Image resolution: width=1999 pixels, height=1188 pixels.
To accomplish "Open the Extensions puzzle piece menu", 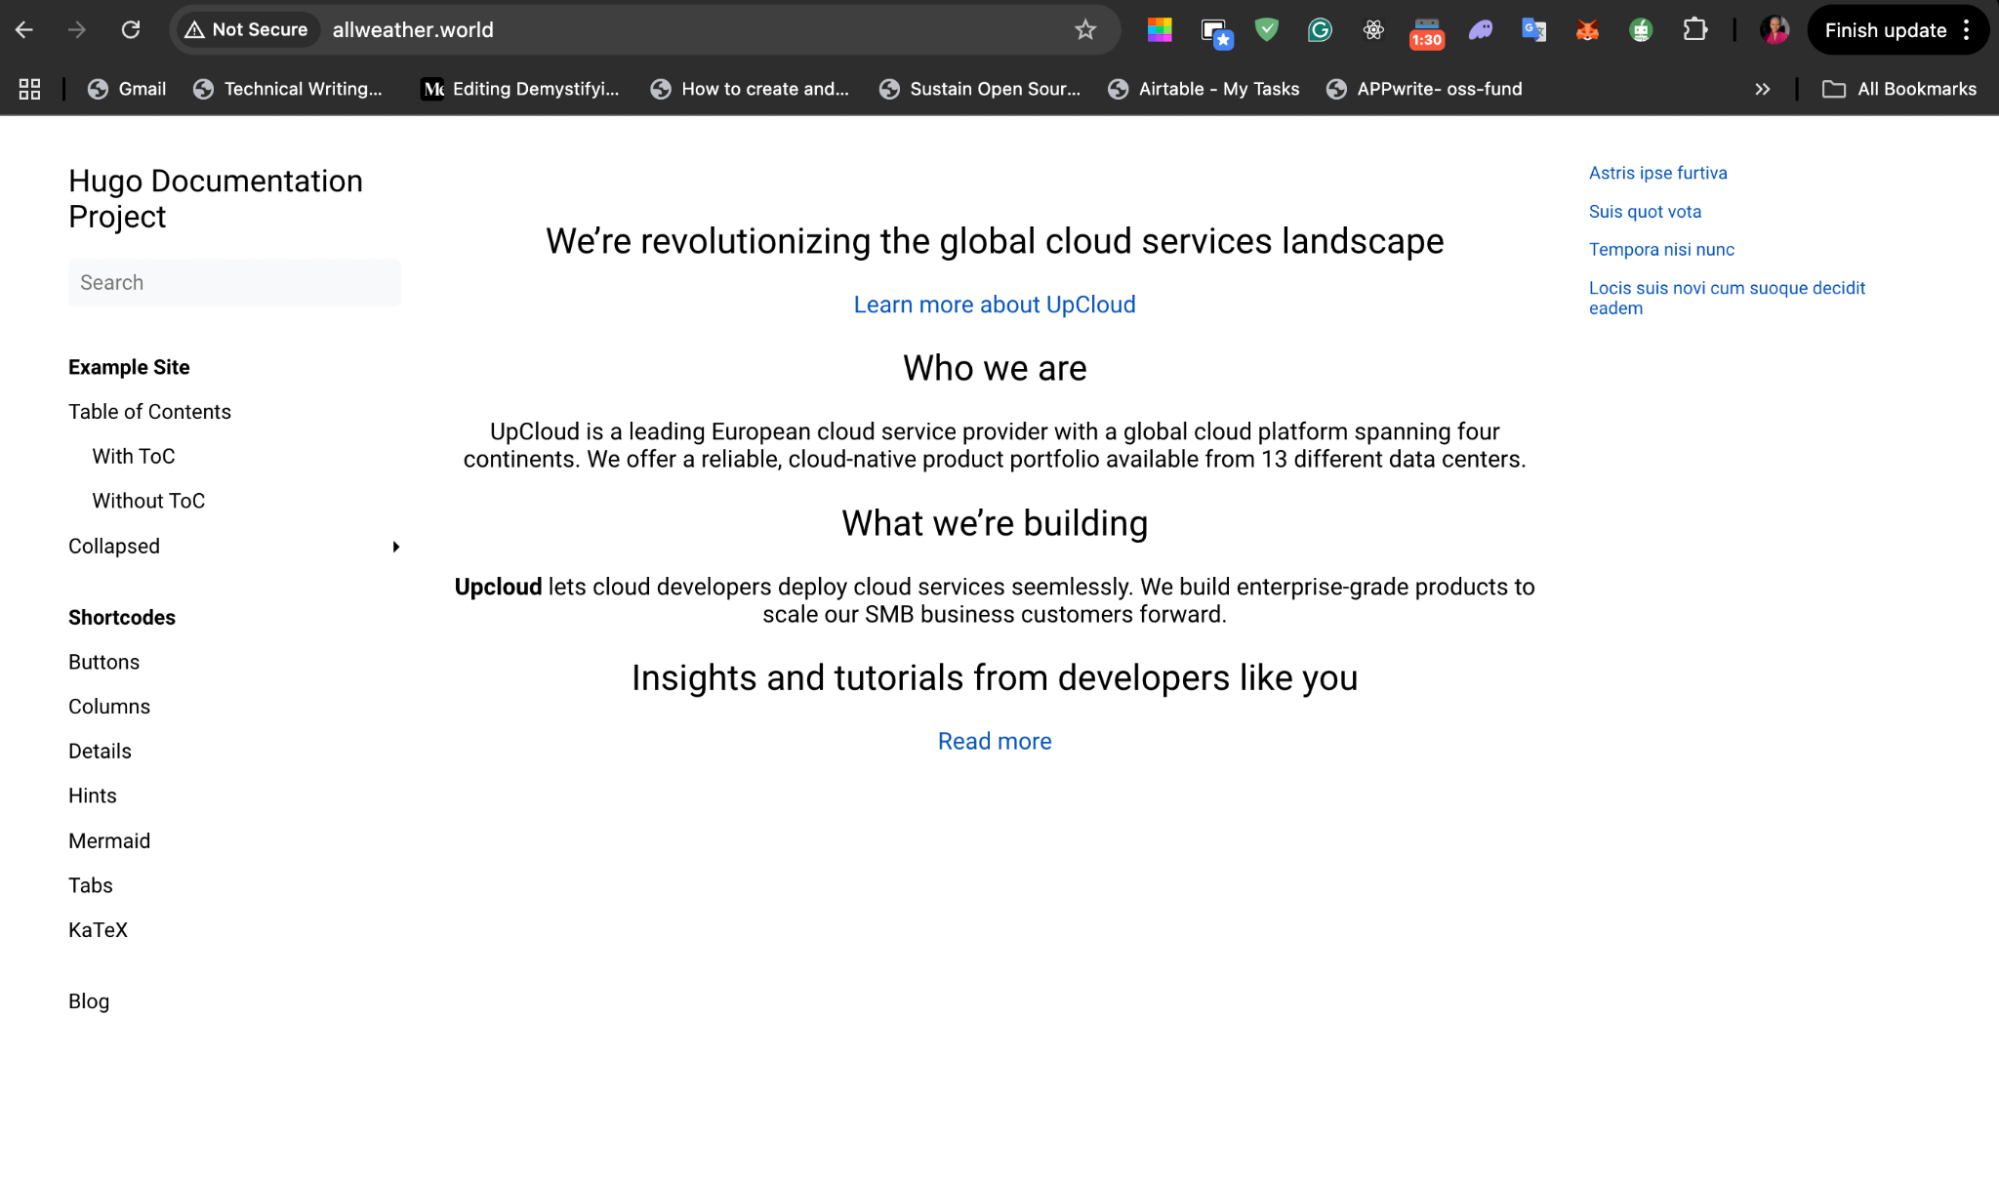I will pos(1695,30).
